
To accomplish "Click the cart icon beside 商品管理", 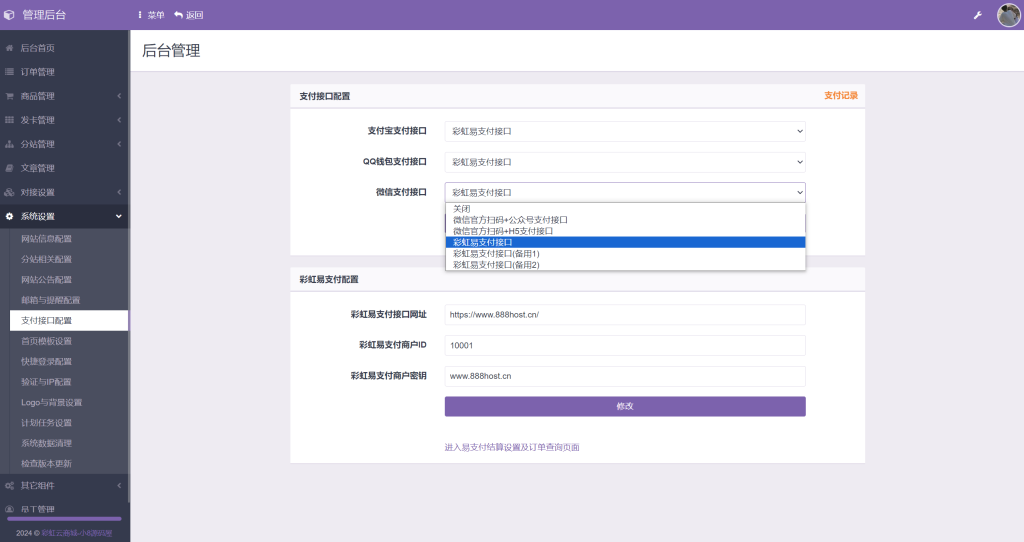I will [x=9, y=96].
